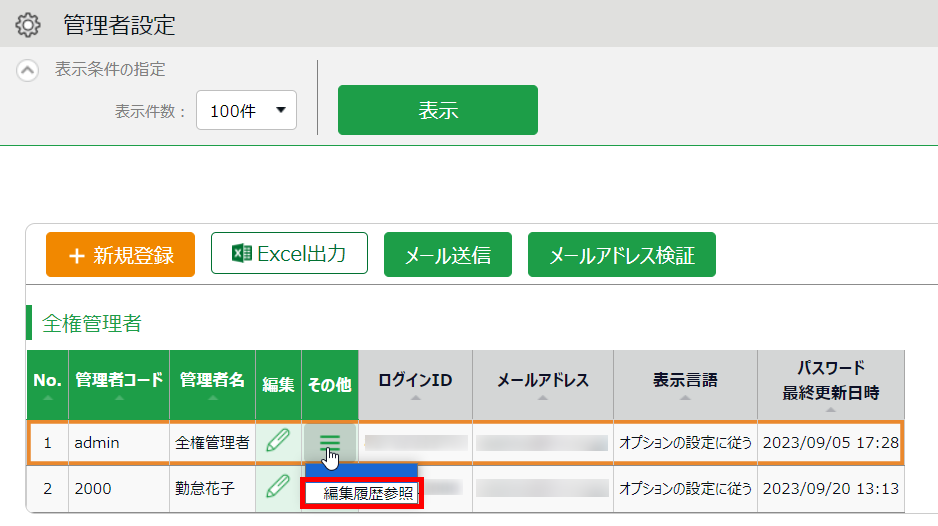Select 編集履歴参照 menu item

coord(367,493)
